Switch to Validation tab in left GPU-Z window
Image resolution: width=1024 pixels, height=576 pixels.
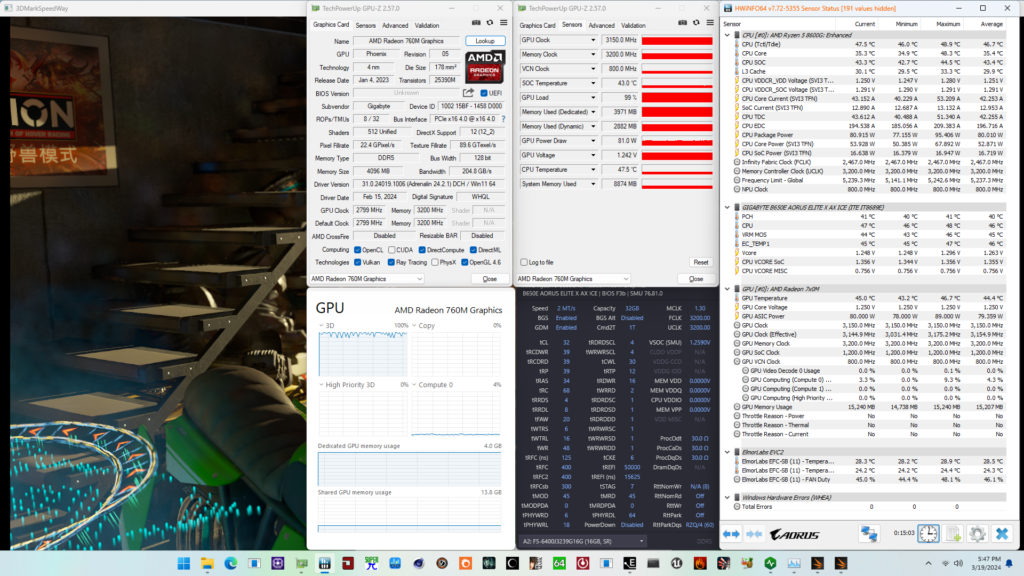(x=427, y=25)
